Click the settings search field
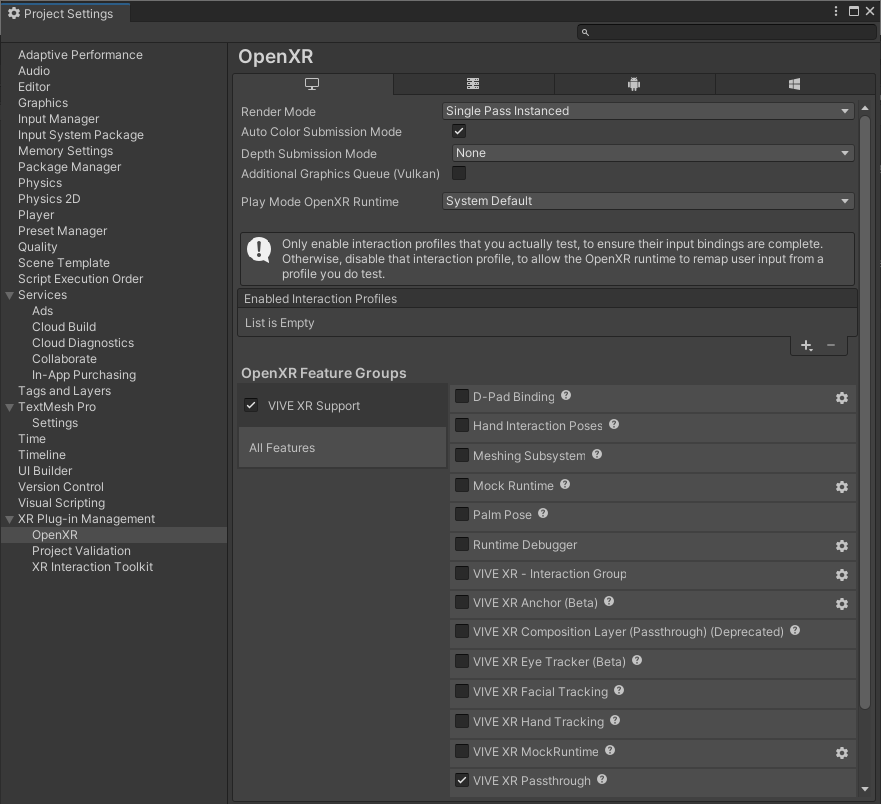The width and height of the screenshot is (881, 804). pos(727,32)
